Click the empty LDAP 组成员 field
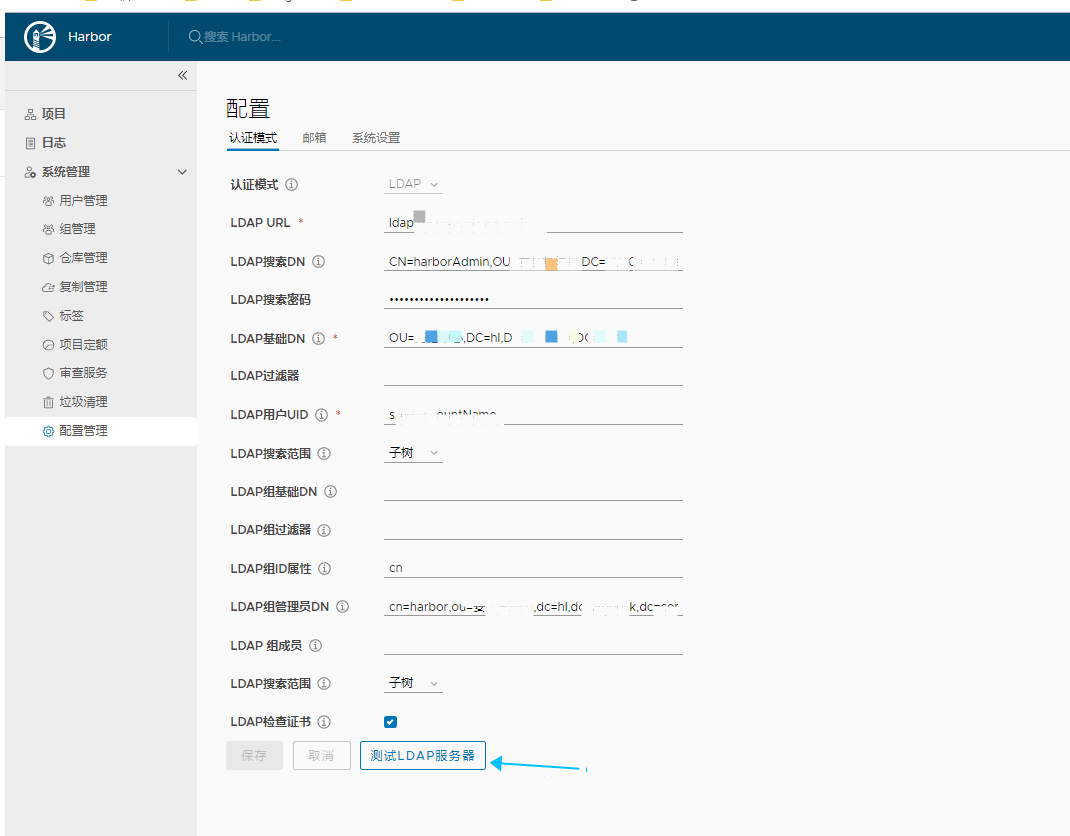 [533, 645]
